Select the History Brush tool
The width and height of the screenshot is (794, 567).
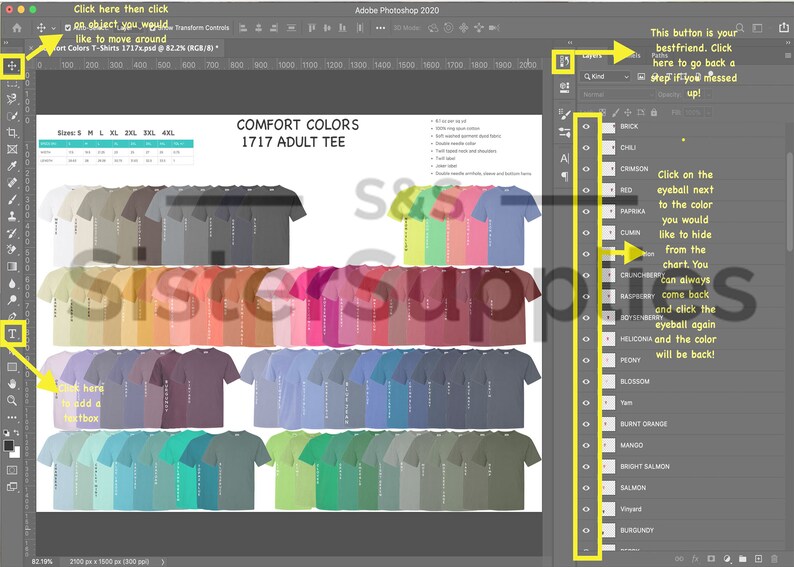tap(12, 233)
